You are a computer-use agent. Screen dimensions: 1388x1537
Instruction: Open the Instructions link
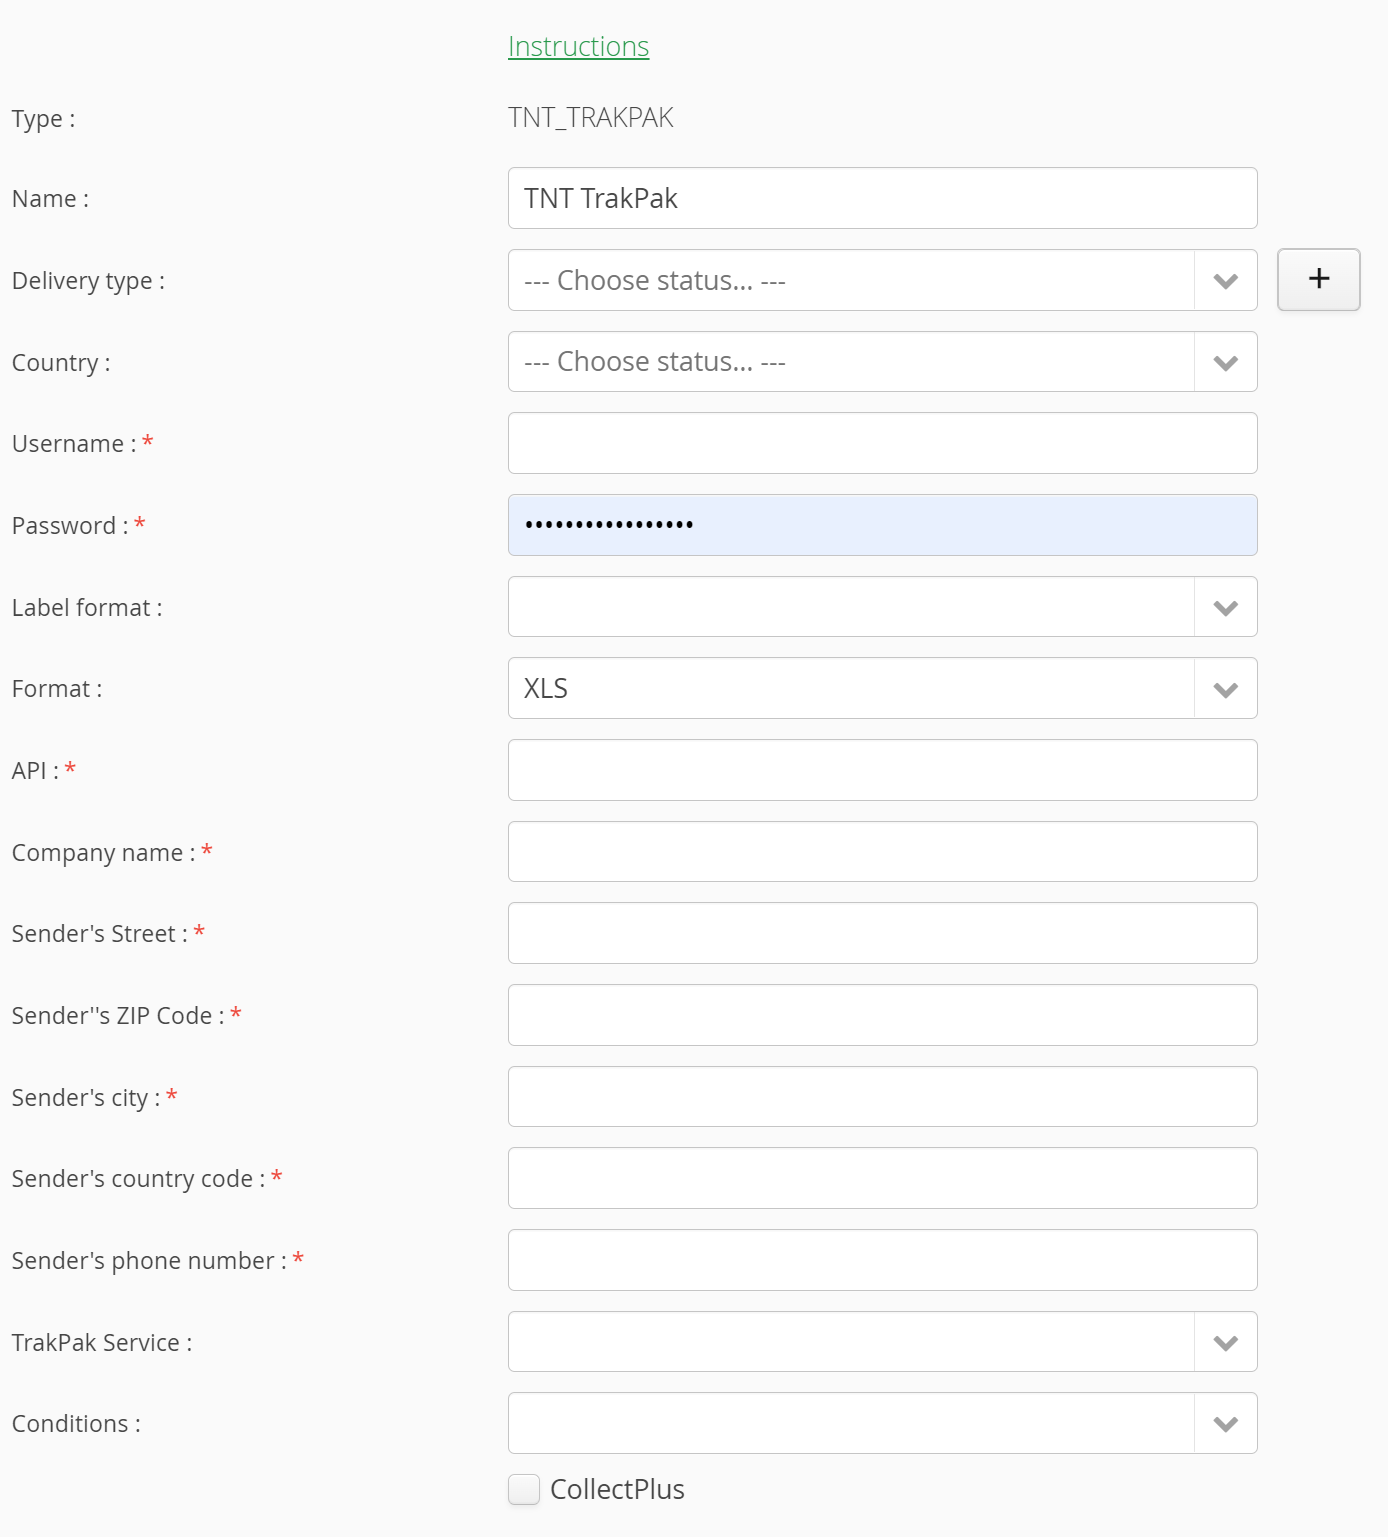coord(578,47)
